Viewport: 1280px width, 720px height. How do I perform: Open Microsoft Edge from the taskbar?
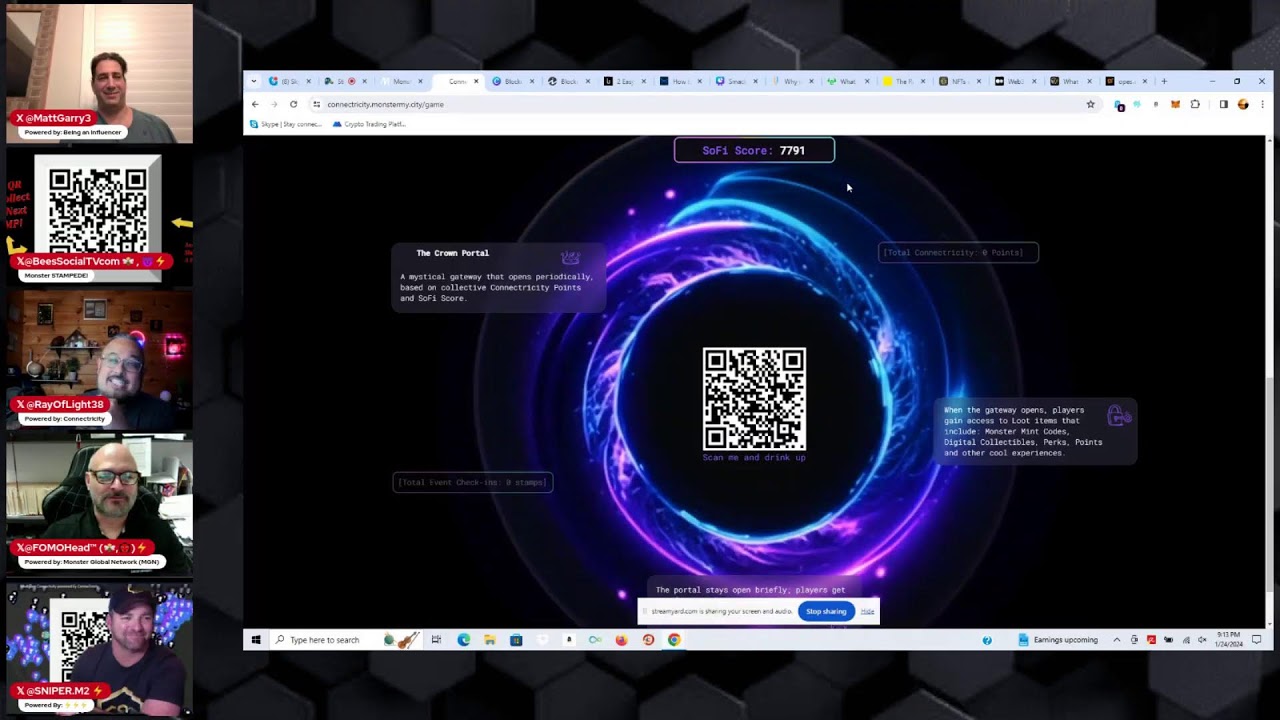[x=463, y=640]
